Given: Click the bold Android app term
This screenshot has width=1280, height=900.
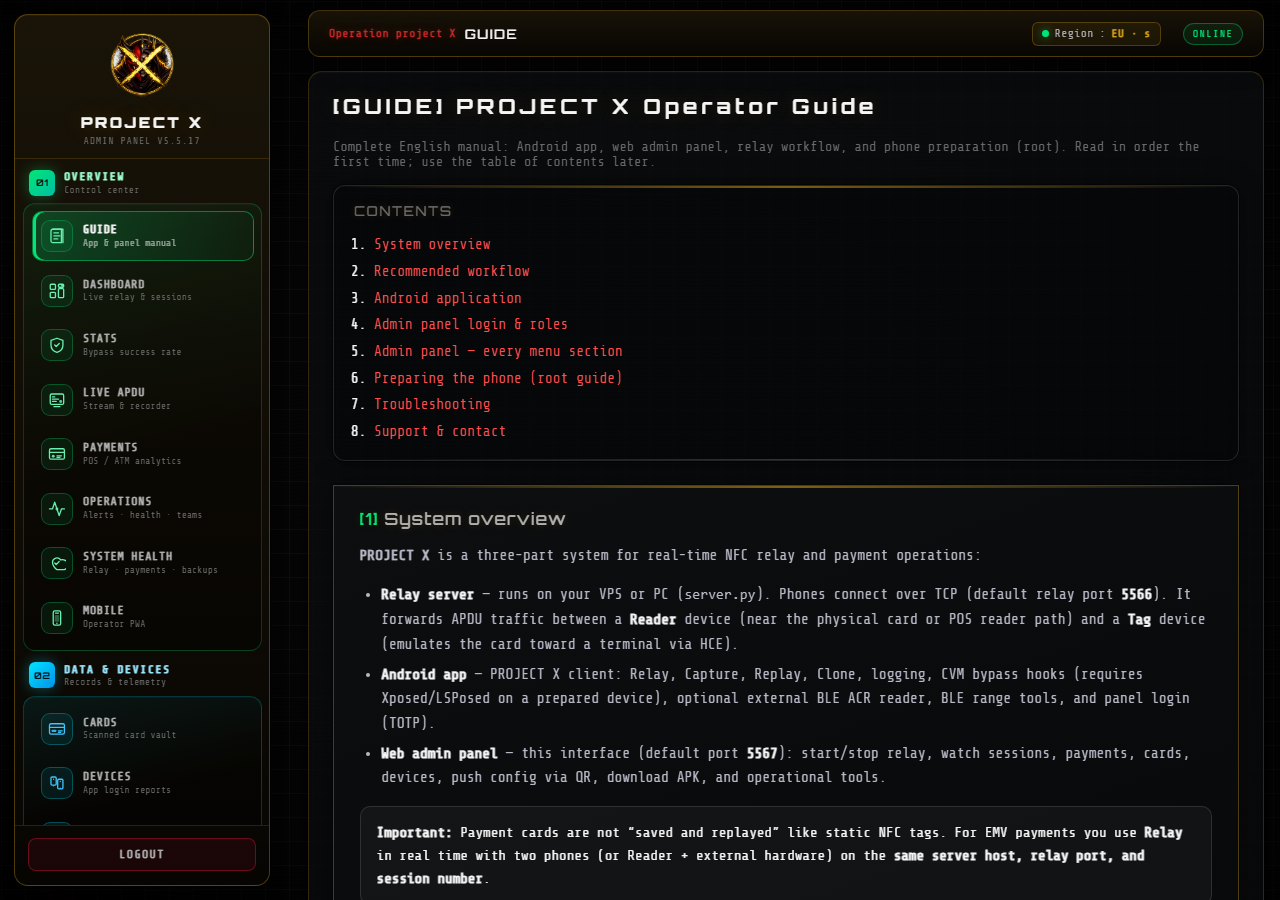Looking at the screenshot, I should (424, 674).
